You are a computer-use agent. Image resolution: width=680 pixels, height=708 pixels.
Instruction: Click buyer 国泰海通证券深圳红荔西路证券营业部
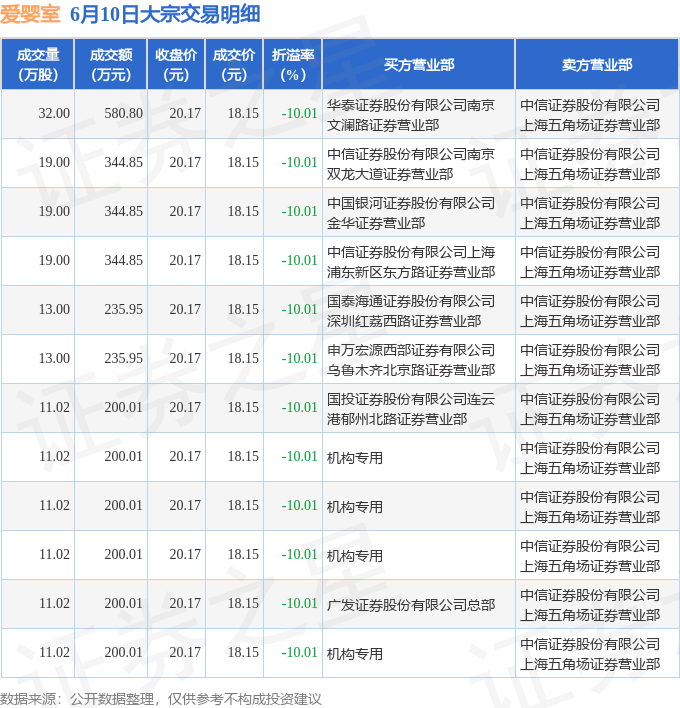click(411, 311)
